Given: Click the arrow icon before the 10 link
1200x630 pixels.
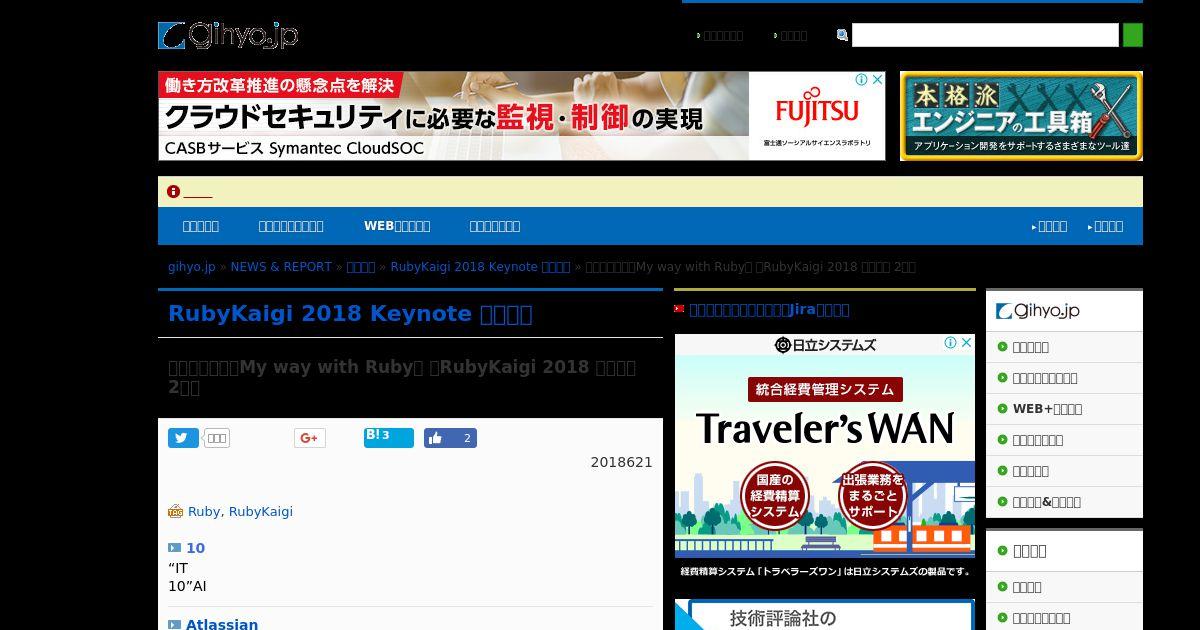Looking at the screenshot, I should (174, 548).
